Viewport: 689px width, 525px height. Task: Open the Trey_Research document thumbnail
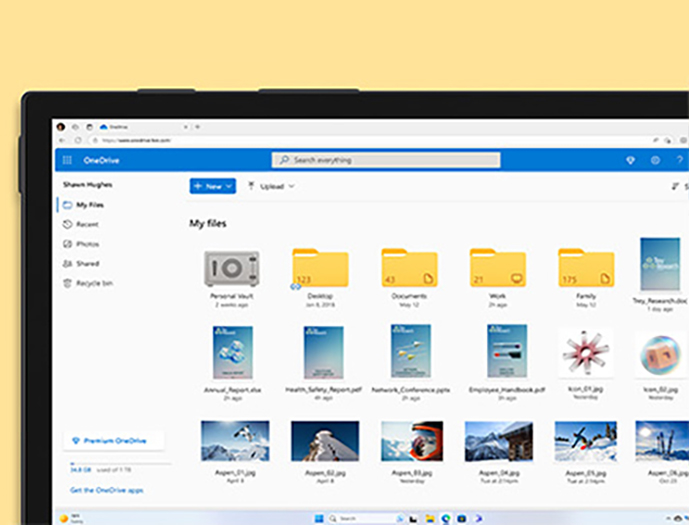tap(660, 264)
